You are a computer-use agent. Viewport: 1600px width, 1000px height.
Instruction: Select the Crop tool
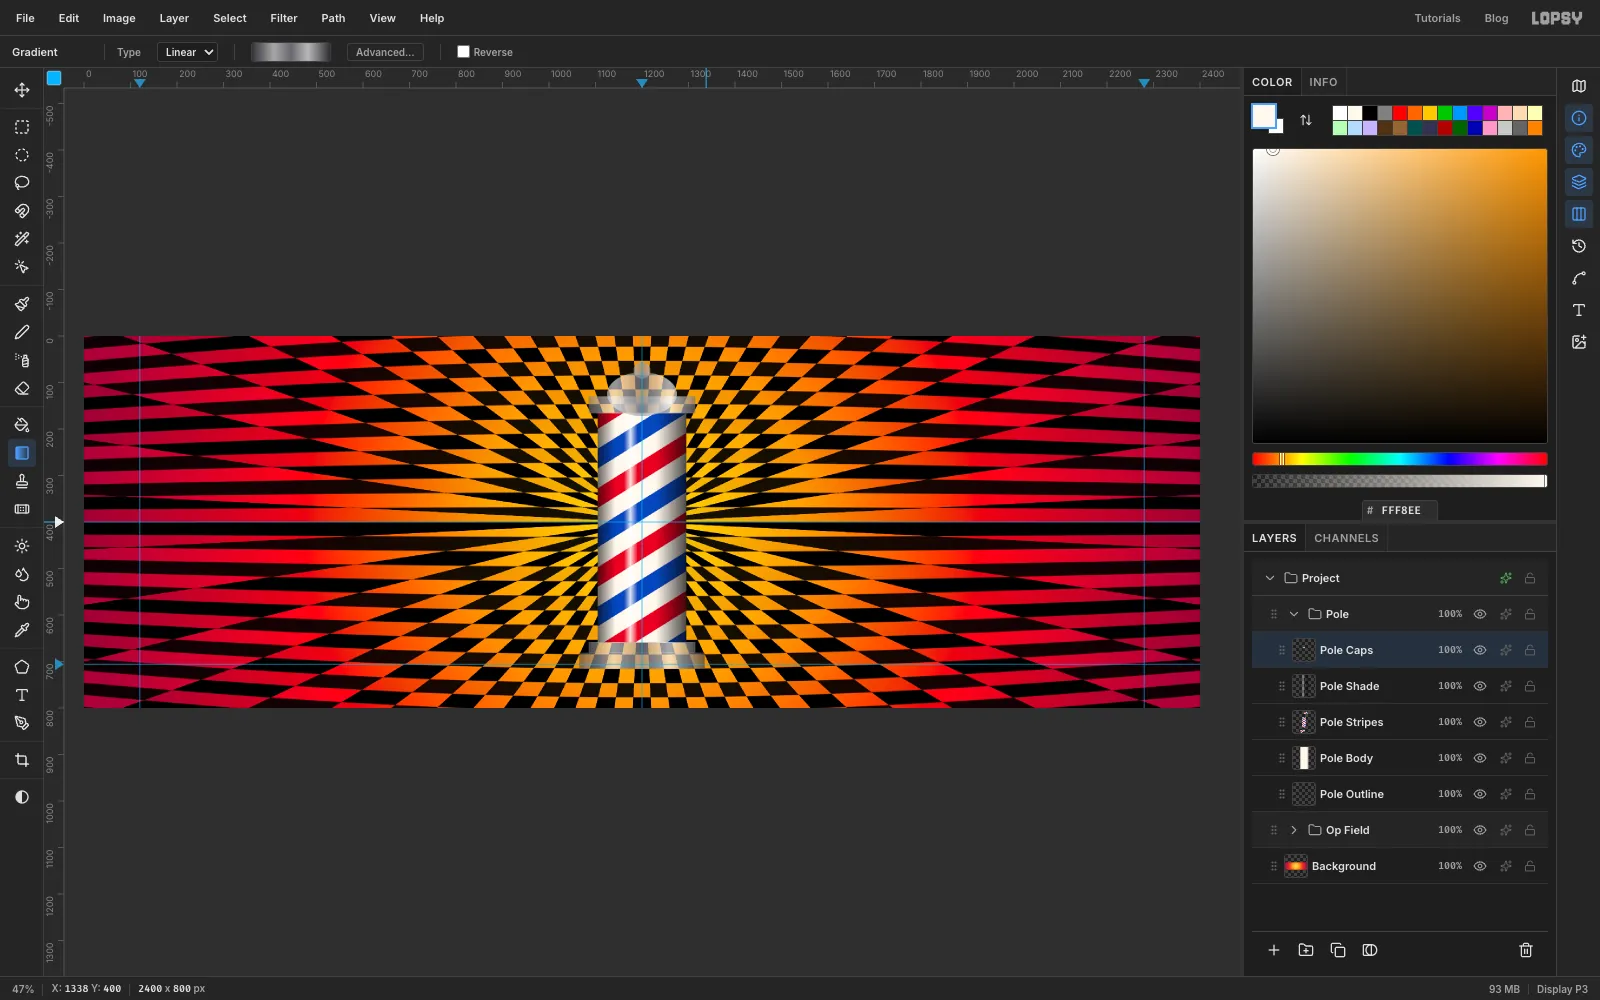click(22, 761)
